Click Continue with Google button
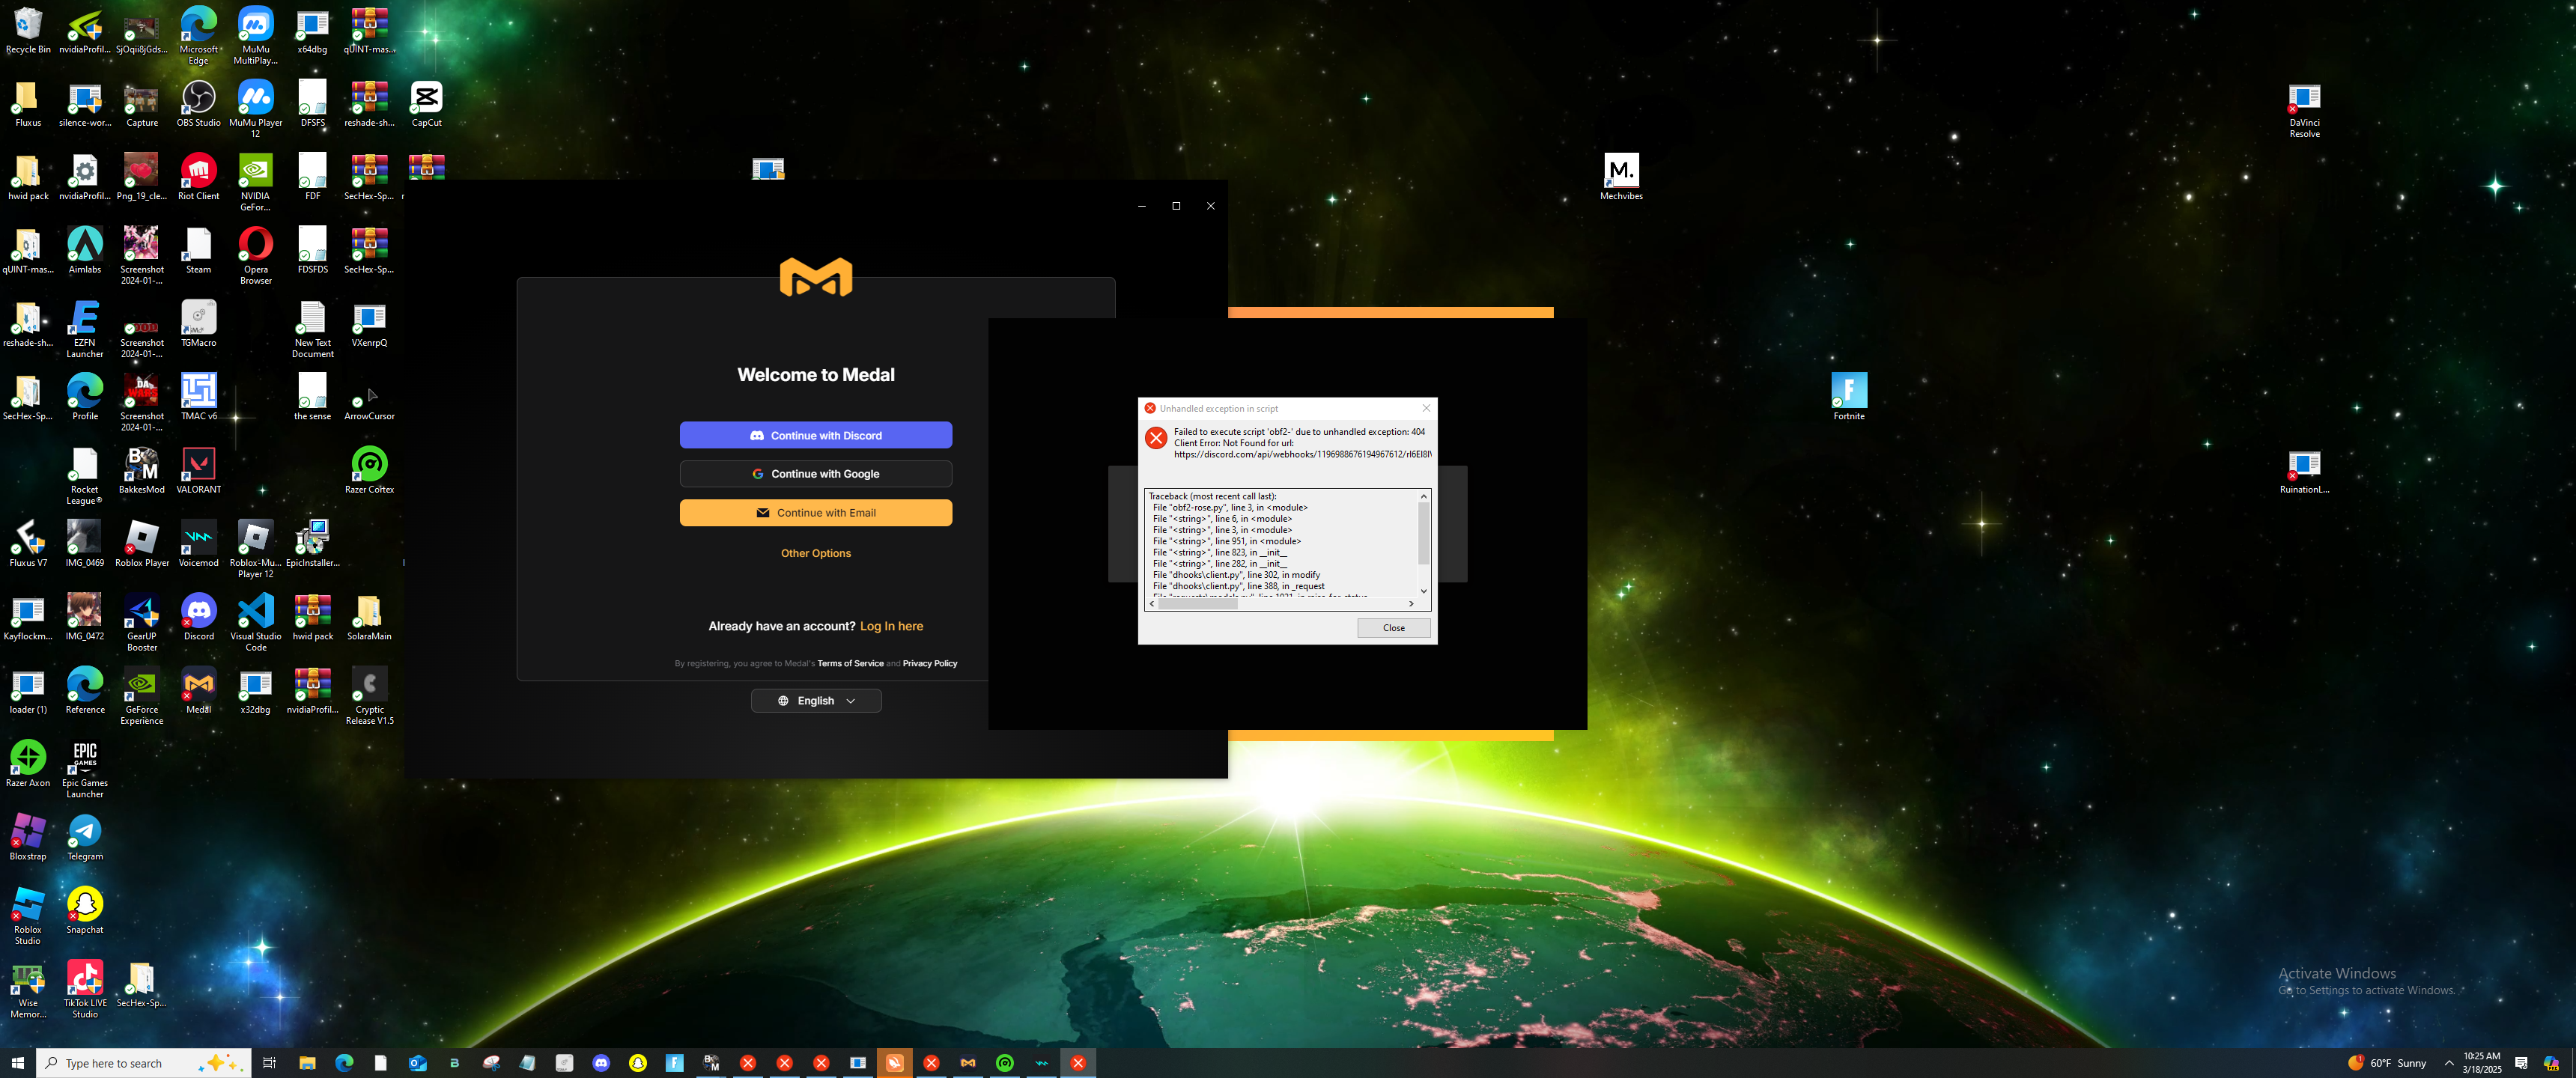 pos(815,474)
